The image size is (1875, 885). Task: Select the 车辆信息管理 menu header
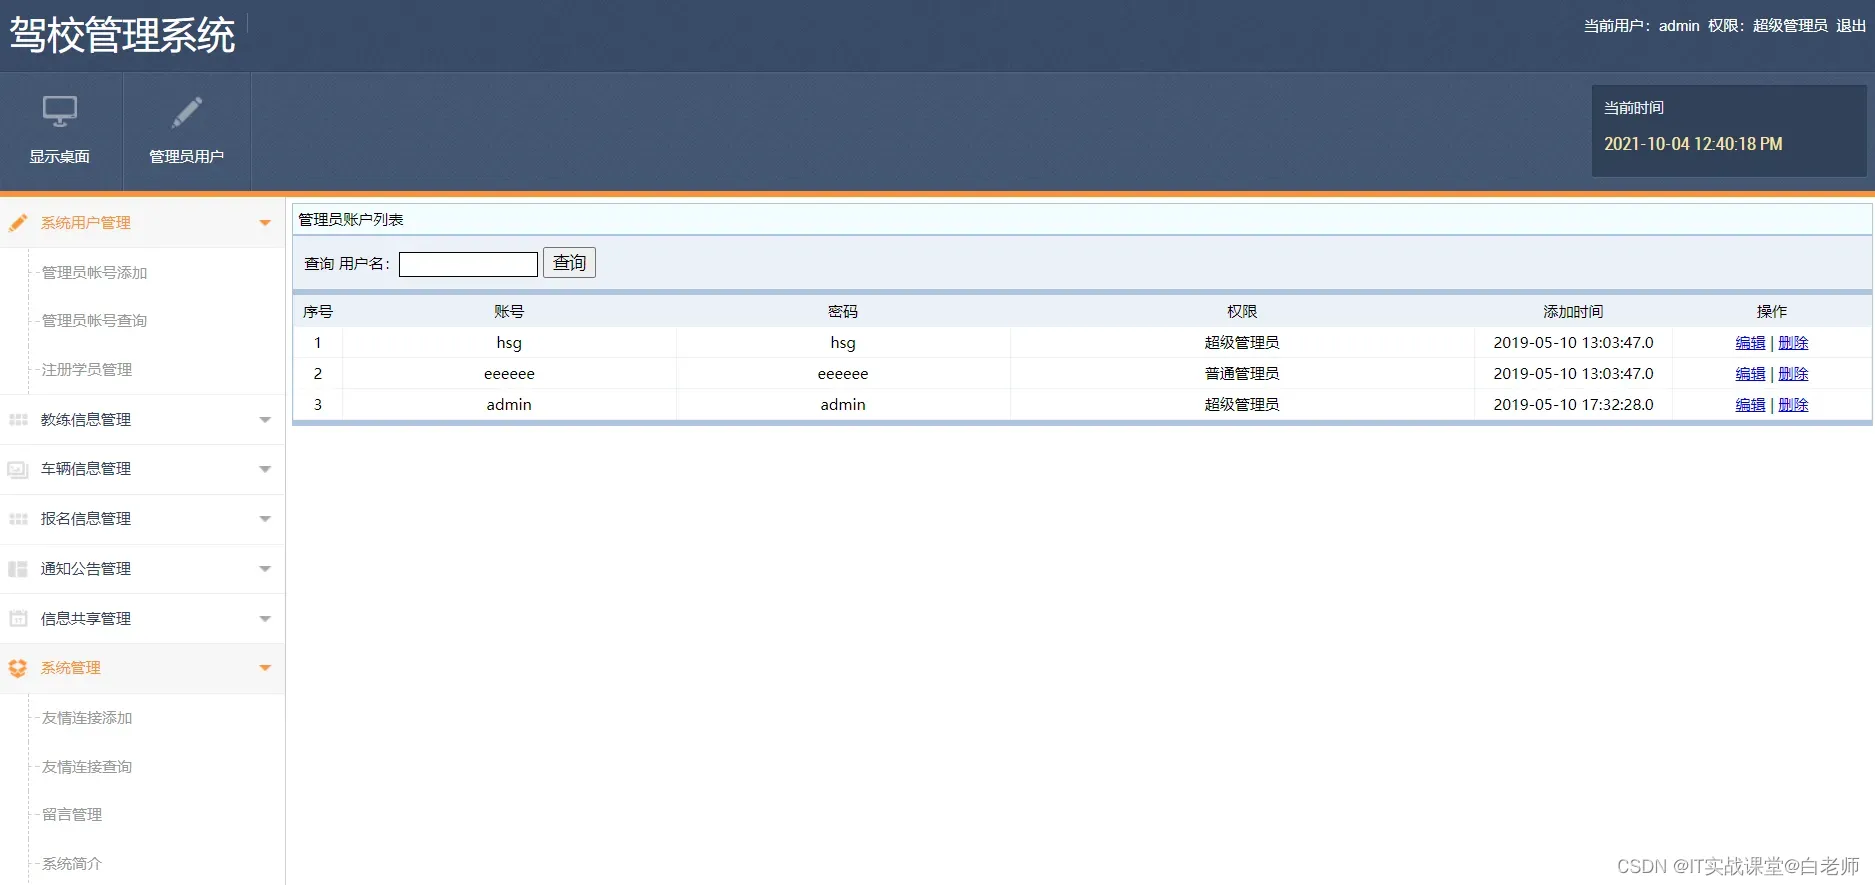(142, 469)
